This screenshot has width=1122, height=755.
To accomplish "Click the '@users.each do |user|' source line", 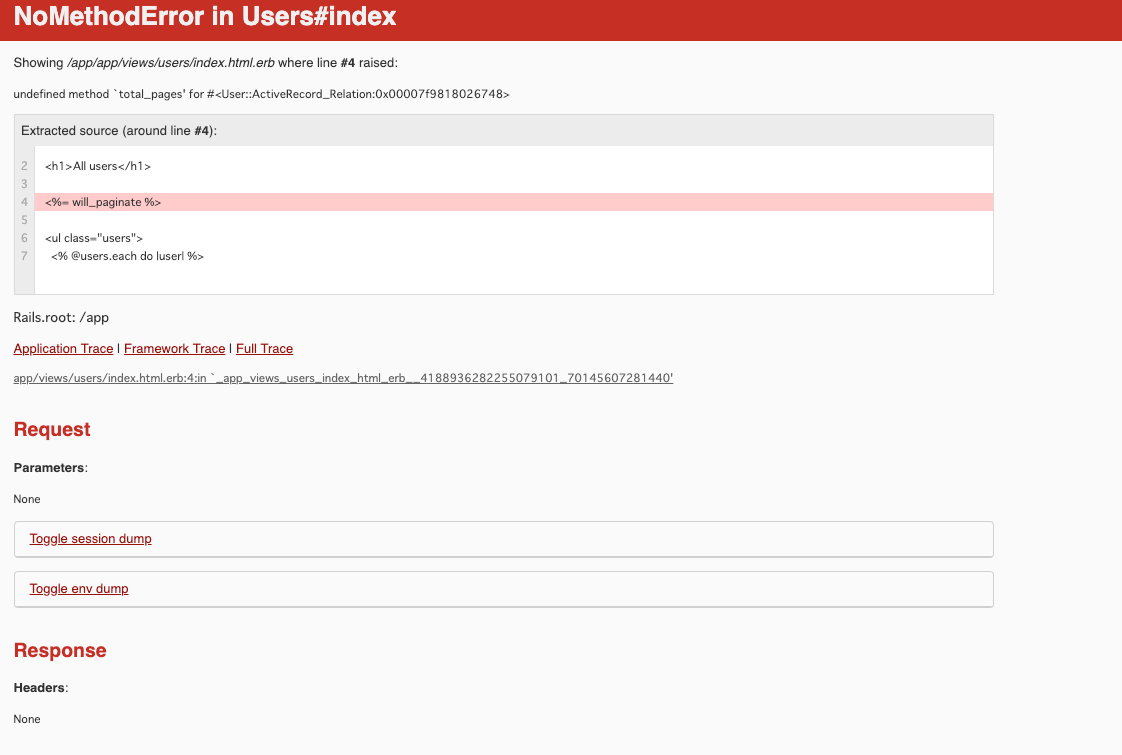I will (x=127, y=256).
